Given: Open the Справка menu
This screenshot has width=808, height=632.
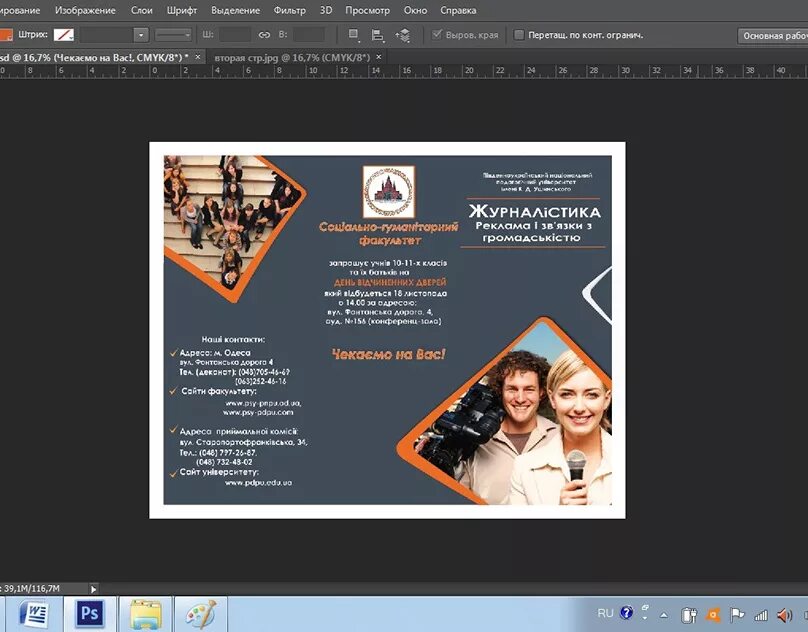Looking at the screenshot, I should click(x=458, y=10).
